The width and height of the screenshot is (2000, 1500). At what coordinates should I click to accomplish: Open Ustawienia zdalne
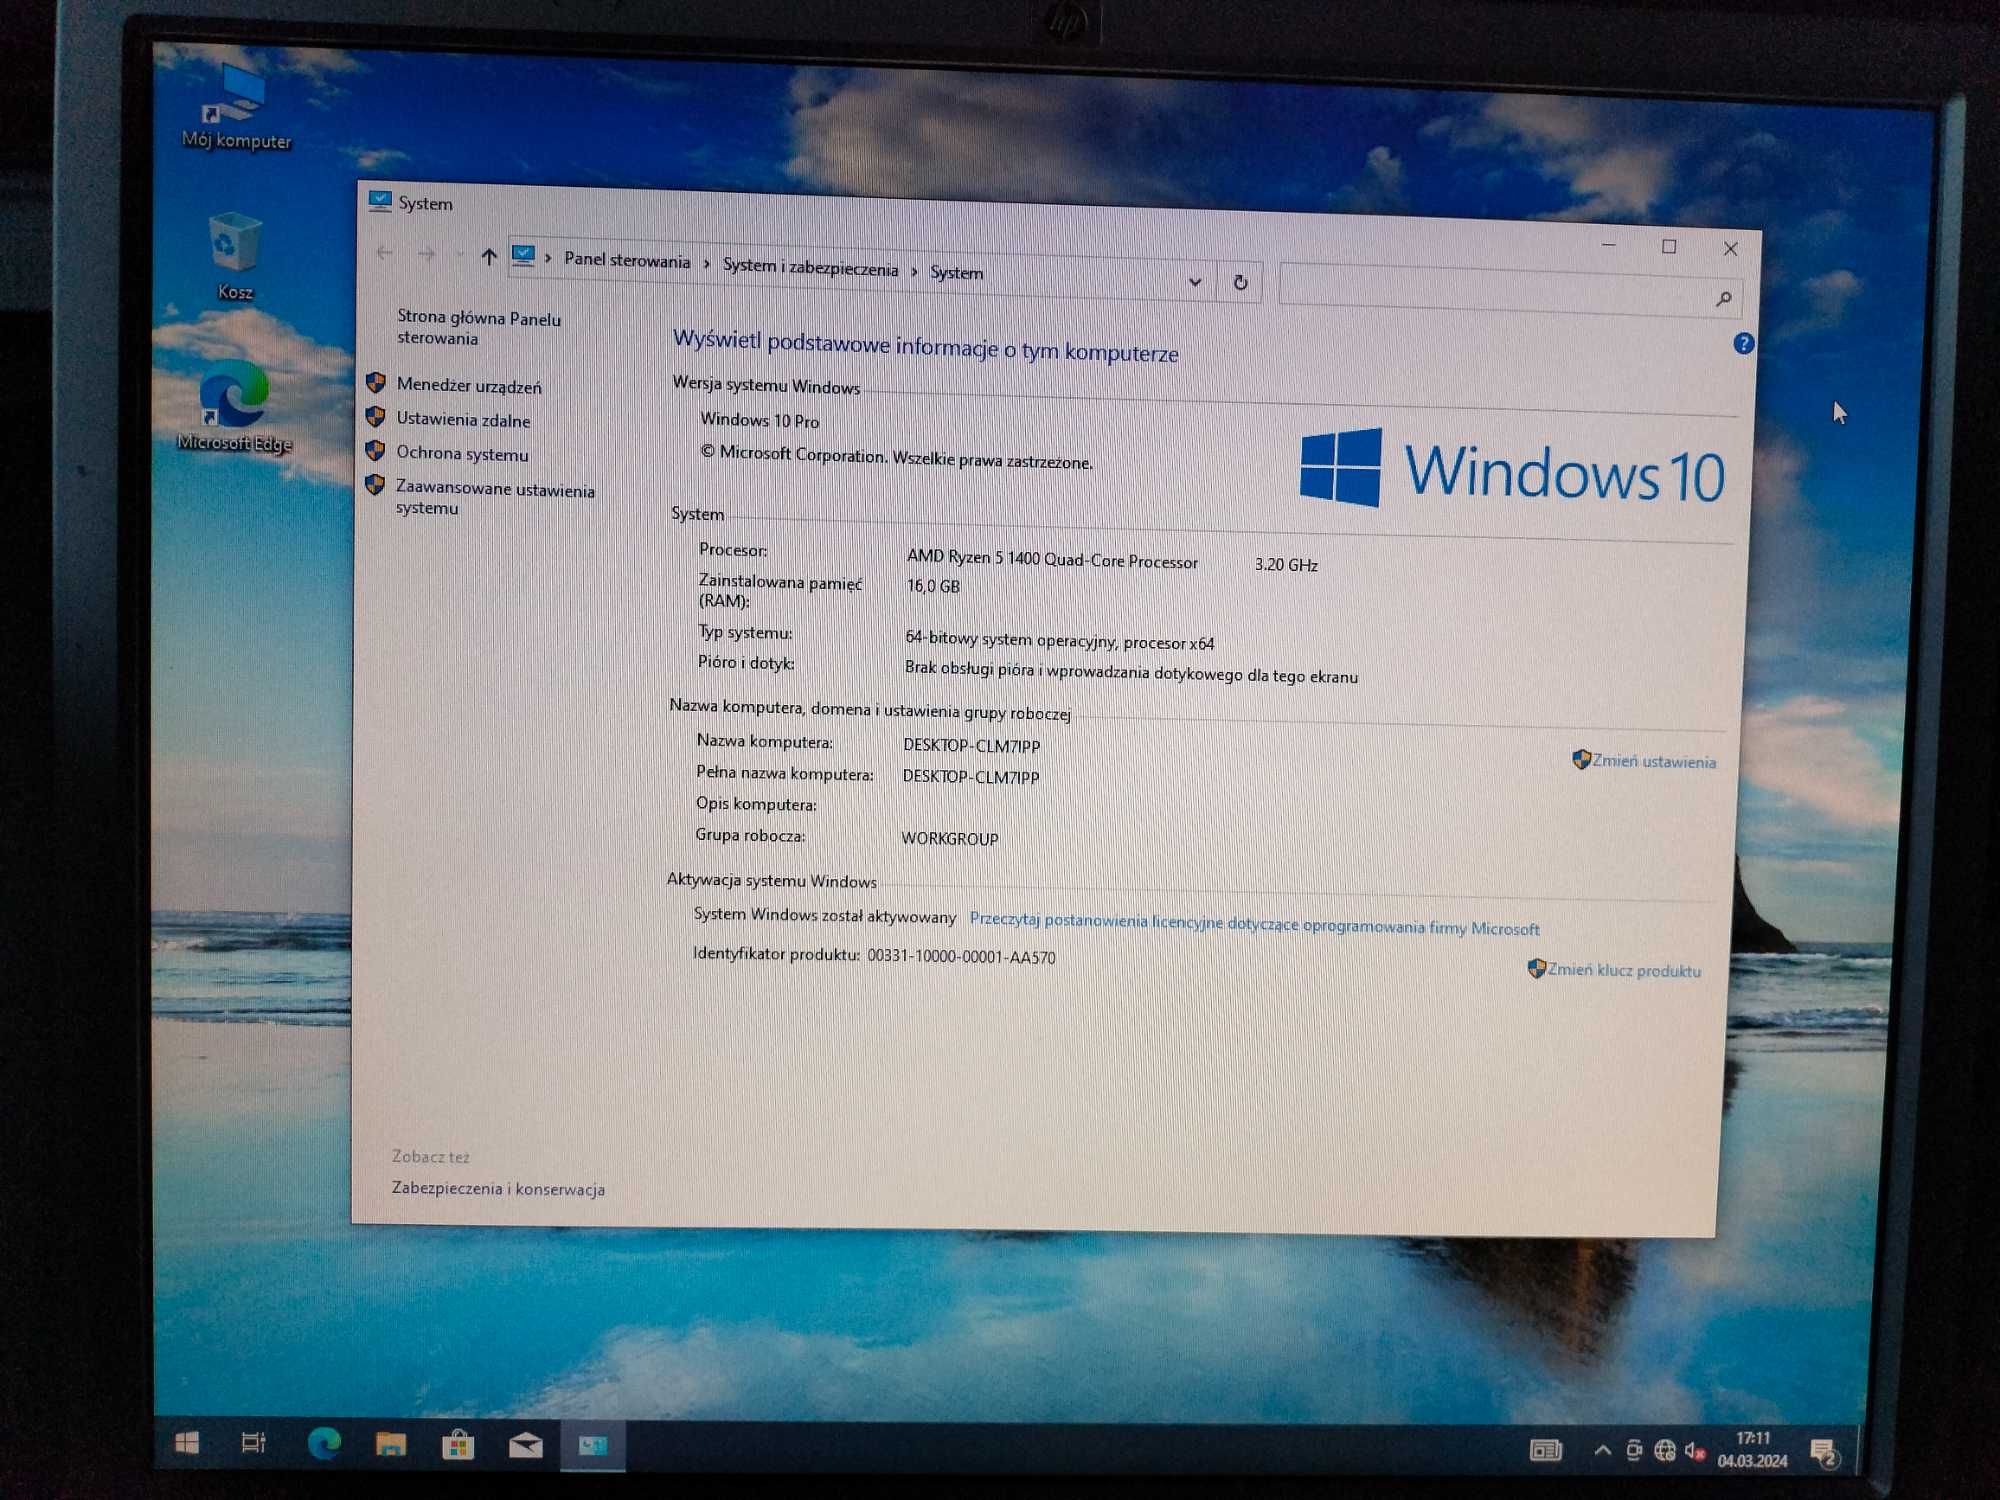(x=463, y=420)
